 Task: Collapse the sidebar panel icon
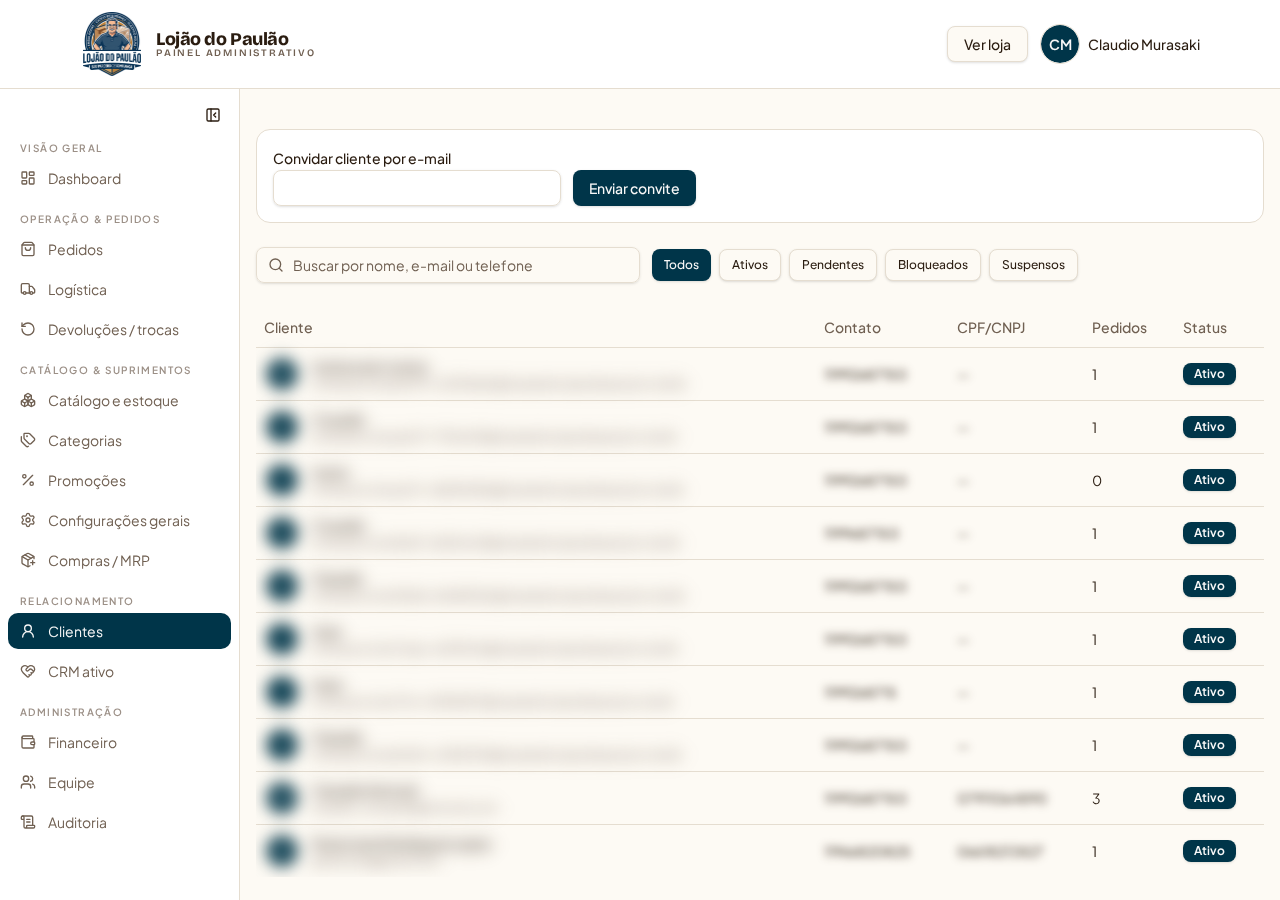click(213, 115)
